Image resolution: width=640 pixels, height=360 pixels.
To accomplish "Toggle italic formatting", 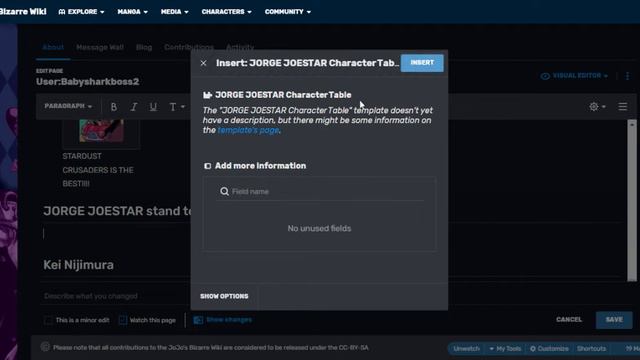I will [133, 107].
